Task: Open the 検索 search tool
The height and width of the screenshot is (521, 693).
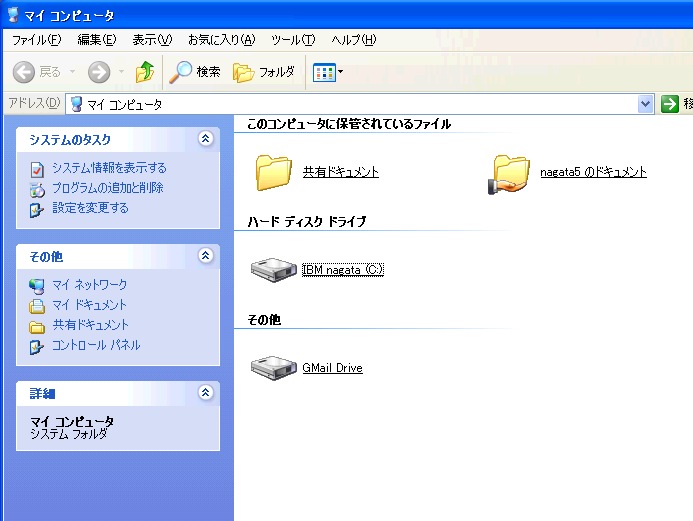Action: point(195,72)
